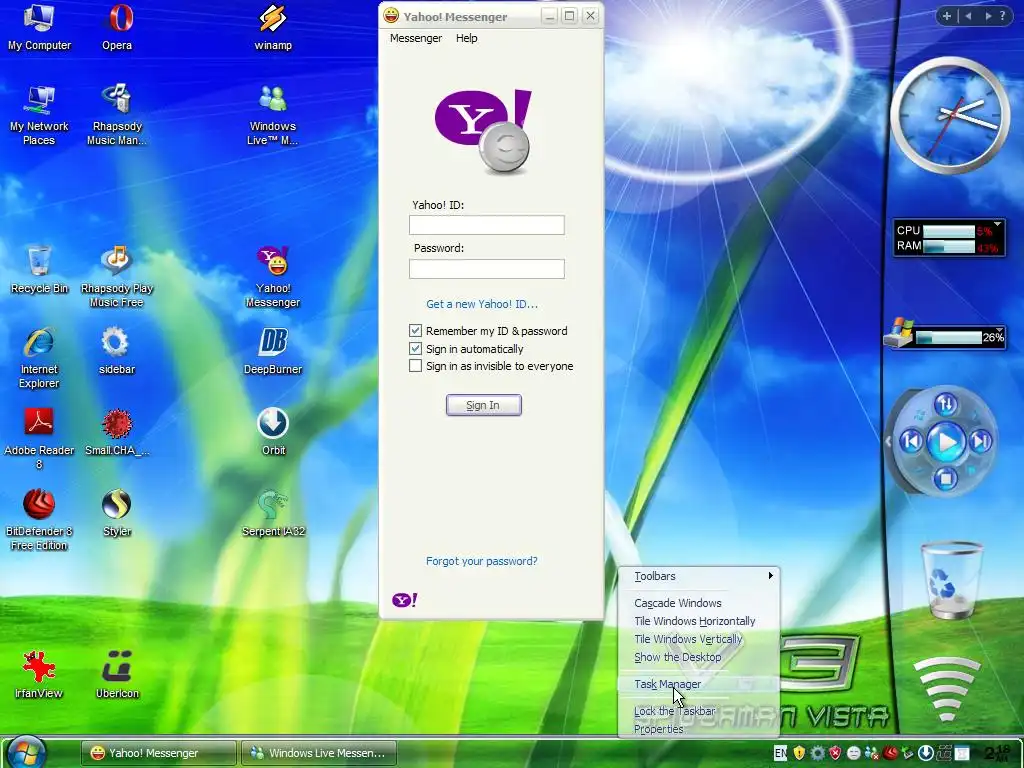Open the My Computer desktop icon

(39, 27)
